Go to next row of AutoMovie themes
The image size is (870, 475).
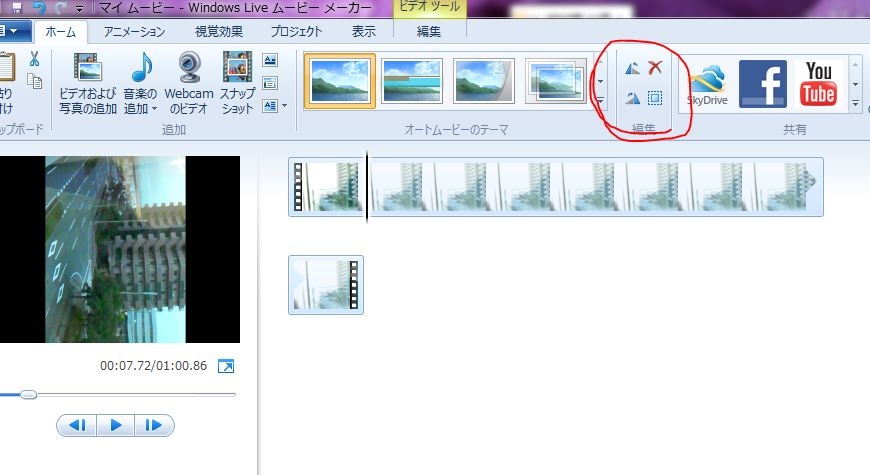click(600, 82)
